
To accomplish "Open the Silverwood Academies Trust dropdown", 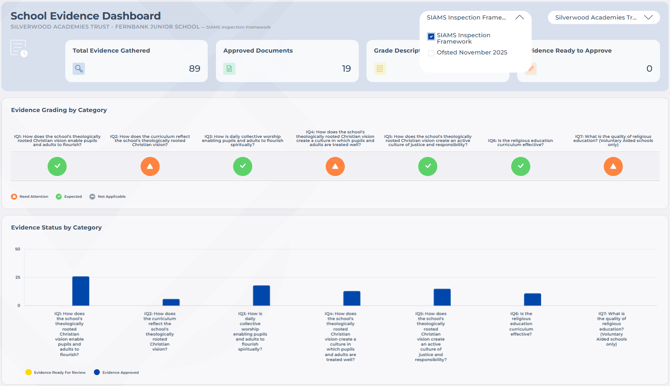I will (604, 18).
